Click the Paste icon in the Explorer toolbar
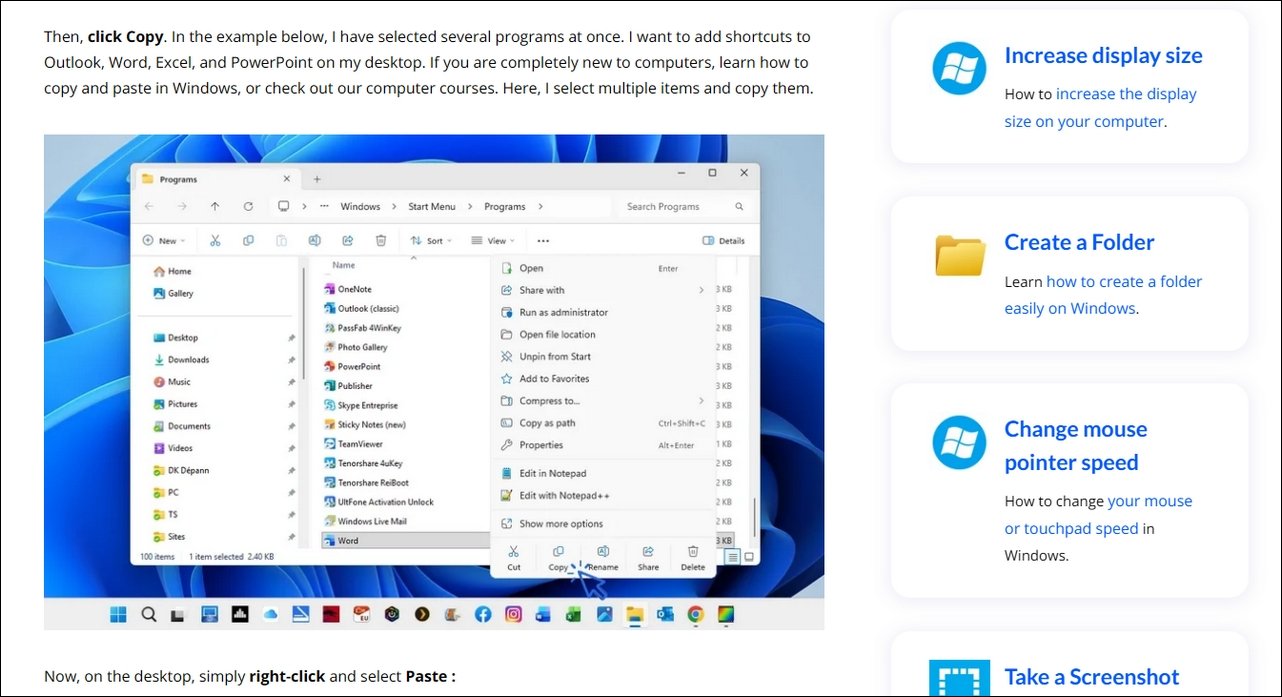The width and height of the screenshot is (1282, 697). tap(281, 240)
